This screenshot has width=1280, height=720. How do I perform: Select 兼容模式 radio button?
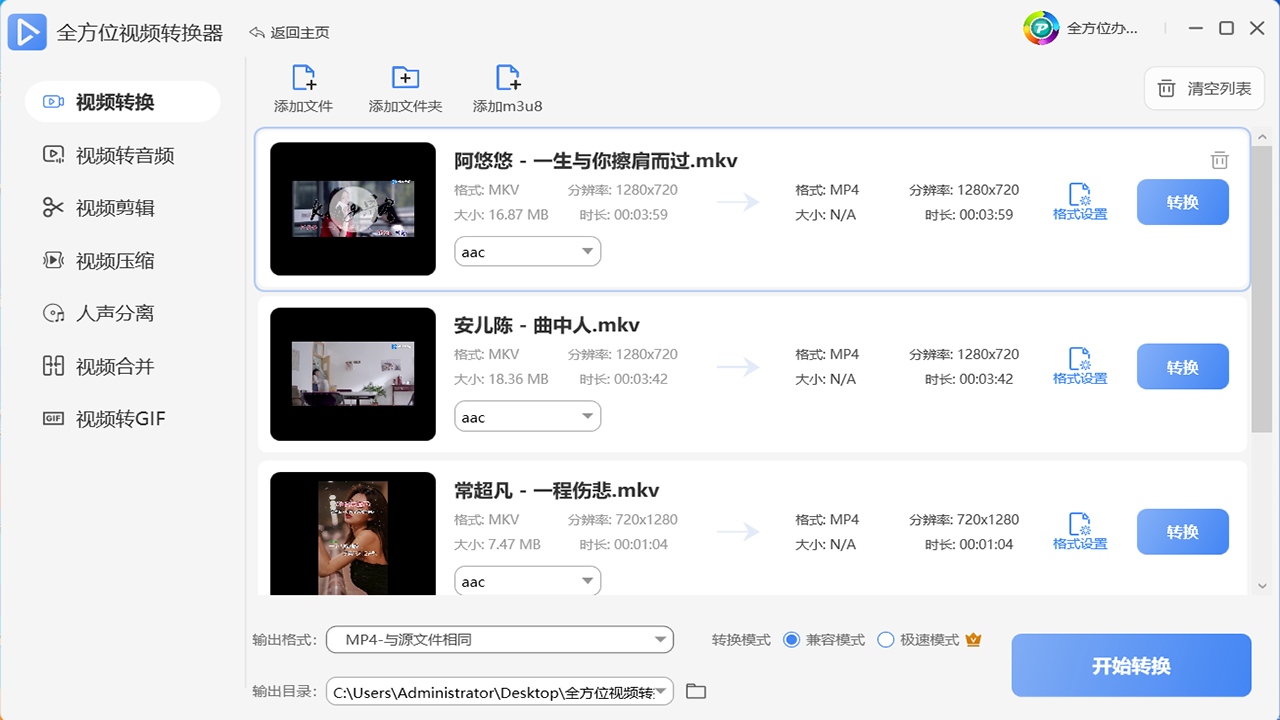[x=792, y=640]
